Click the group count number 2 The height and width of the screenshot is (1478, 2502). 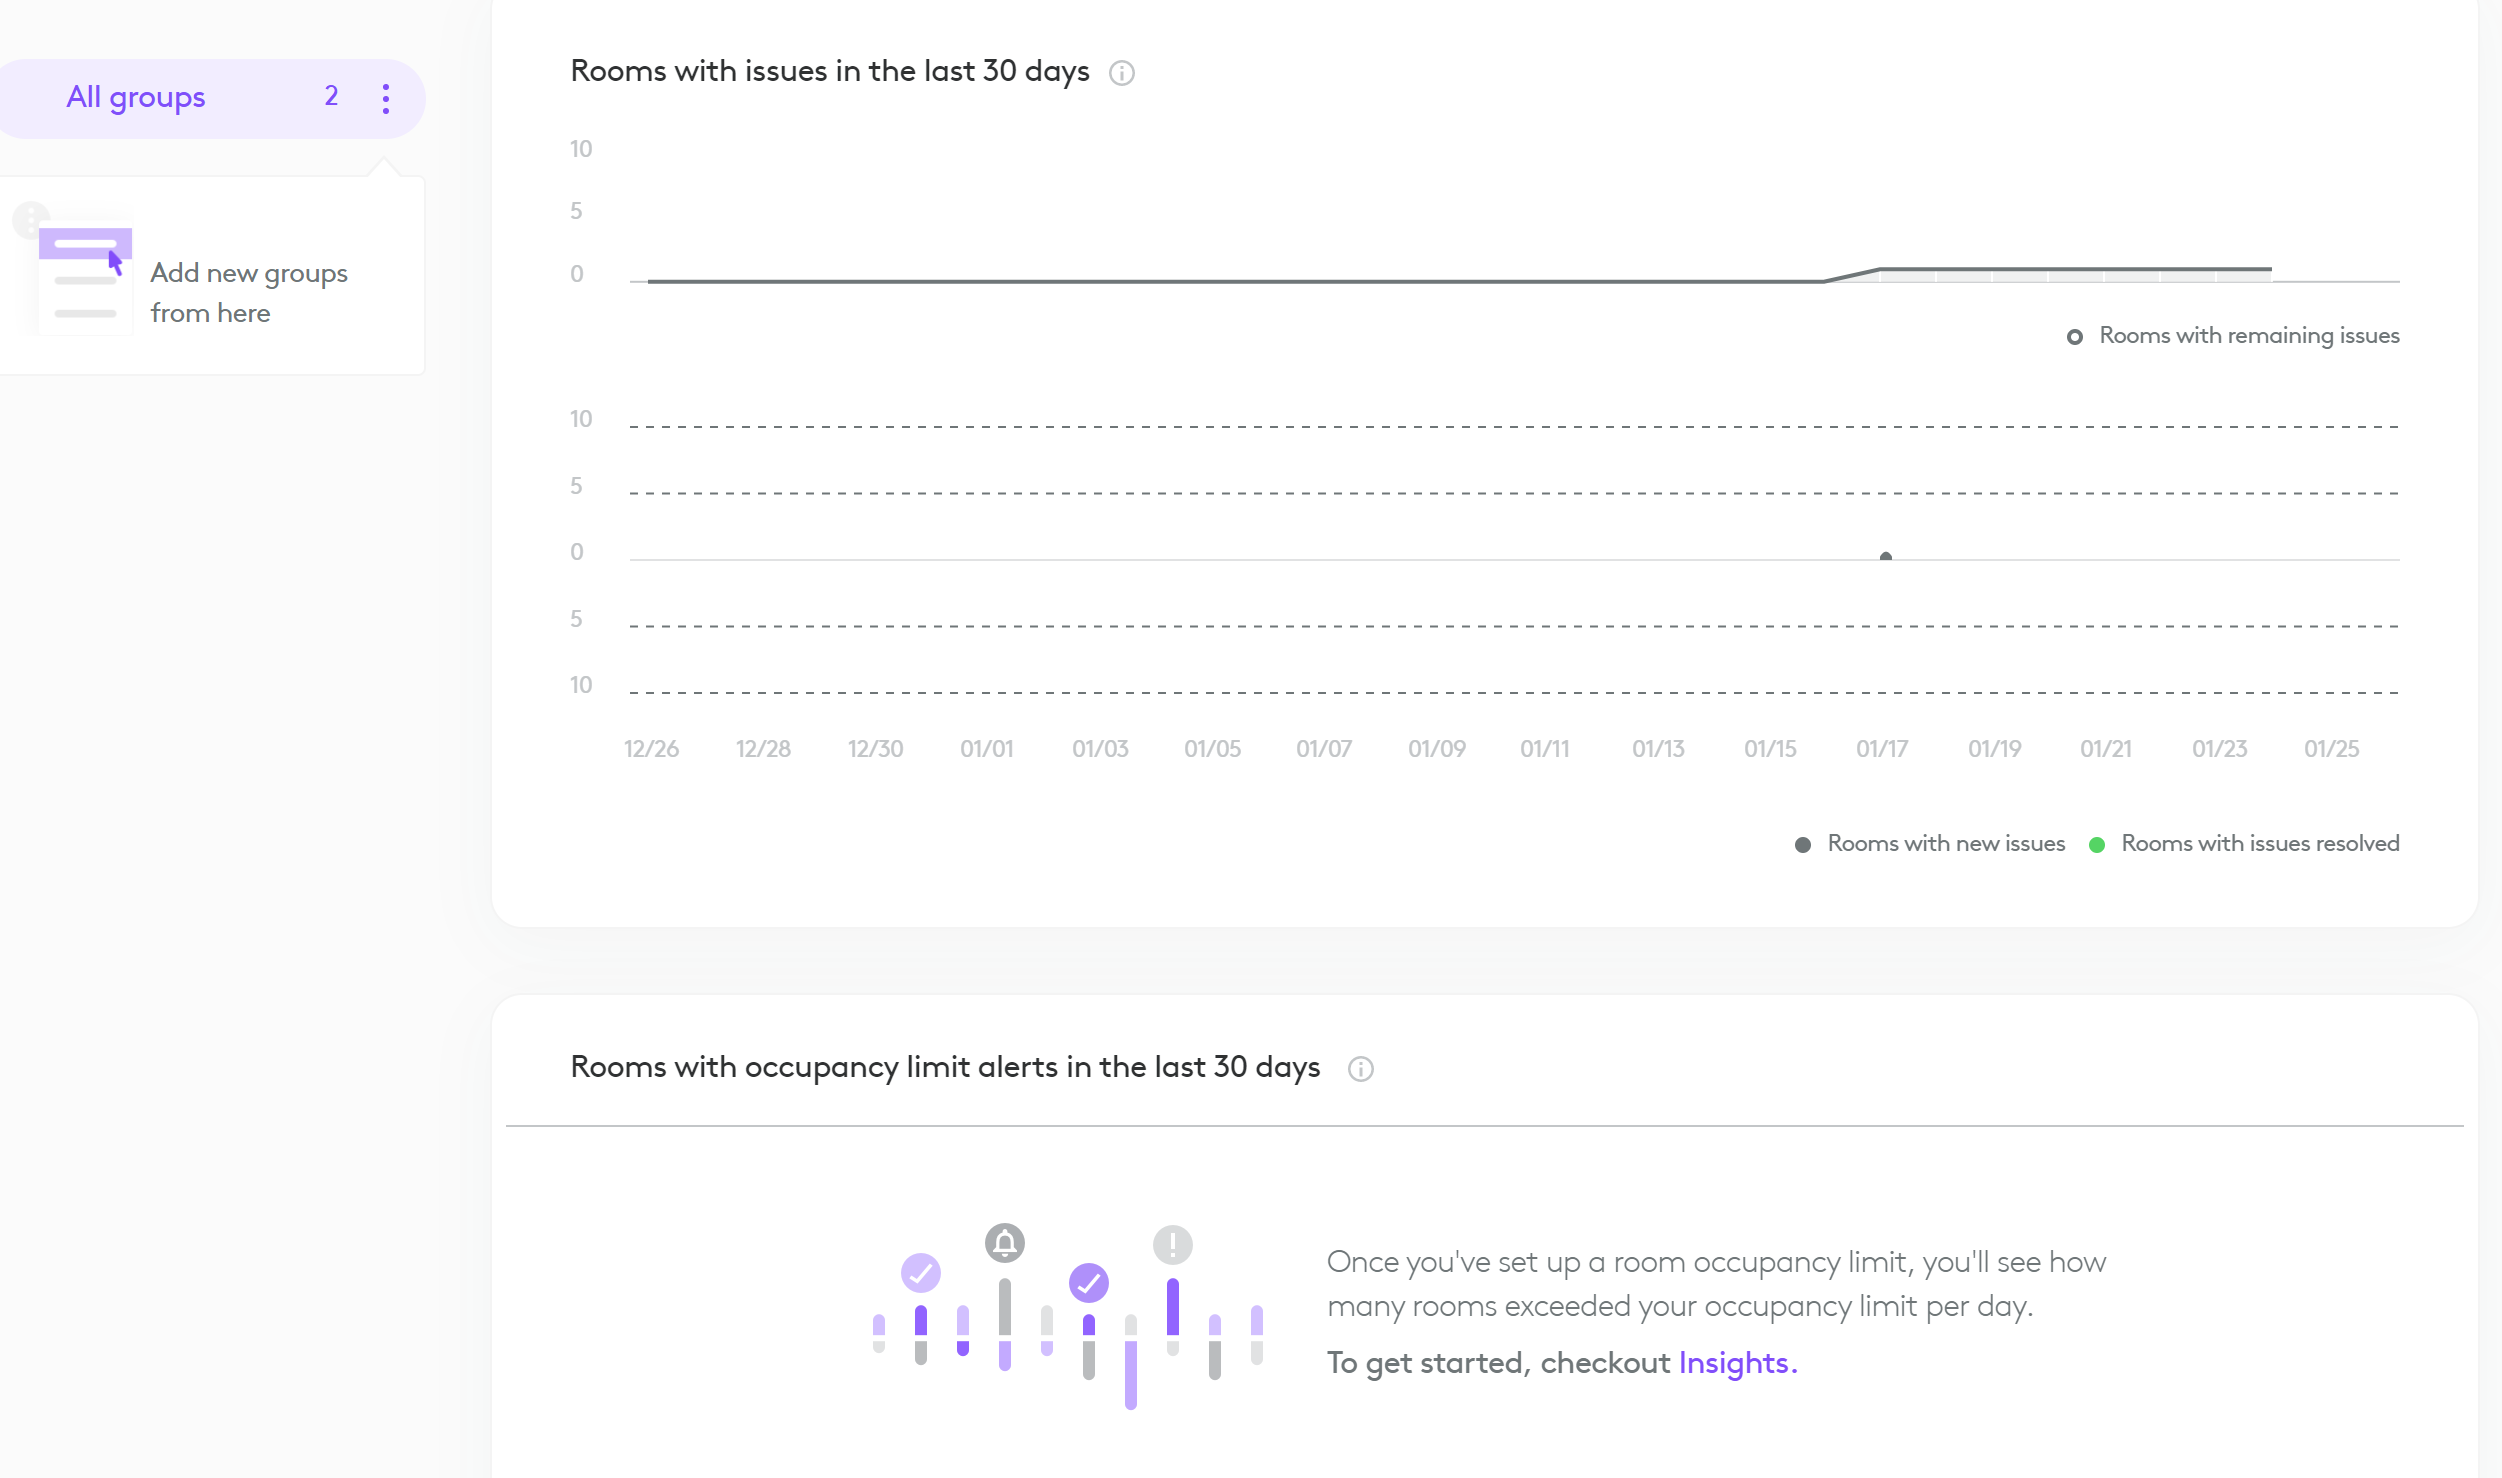point(331,96)
